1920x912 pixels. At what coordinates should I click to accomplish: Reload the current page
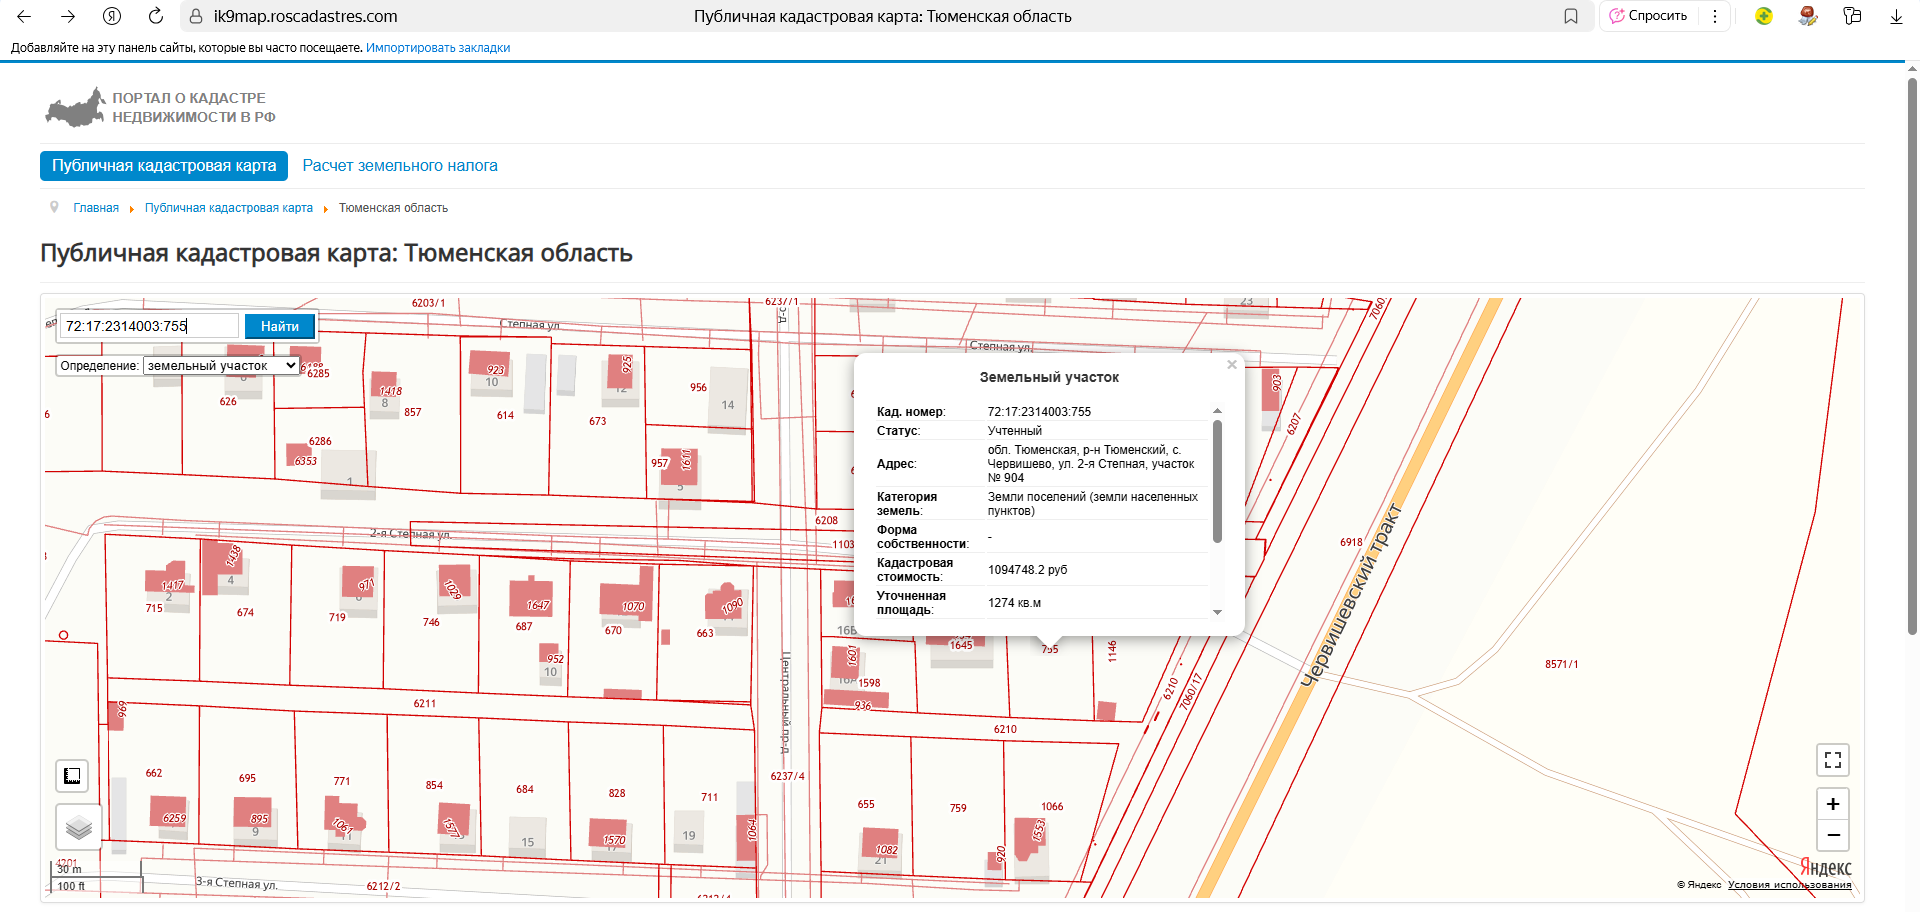[155, 16]
